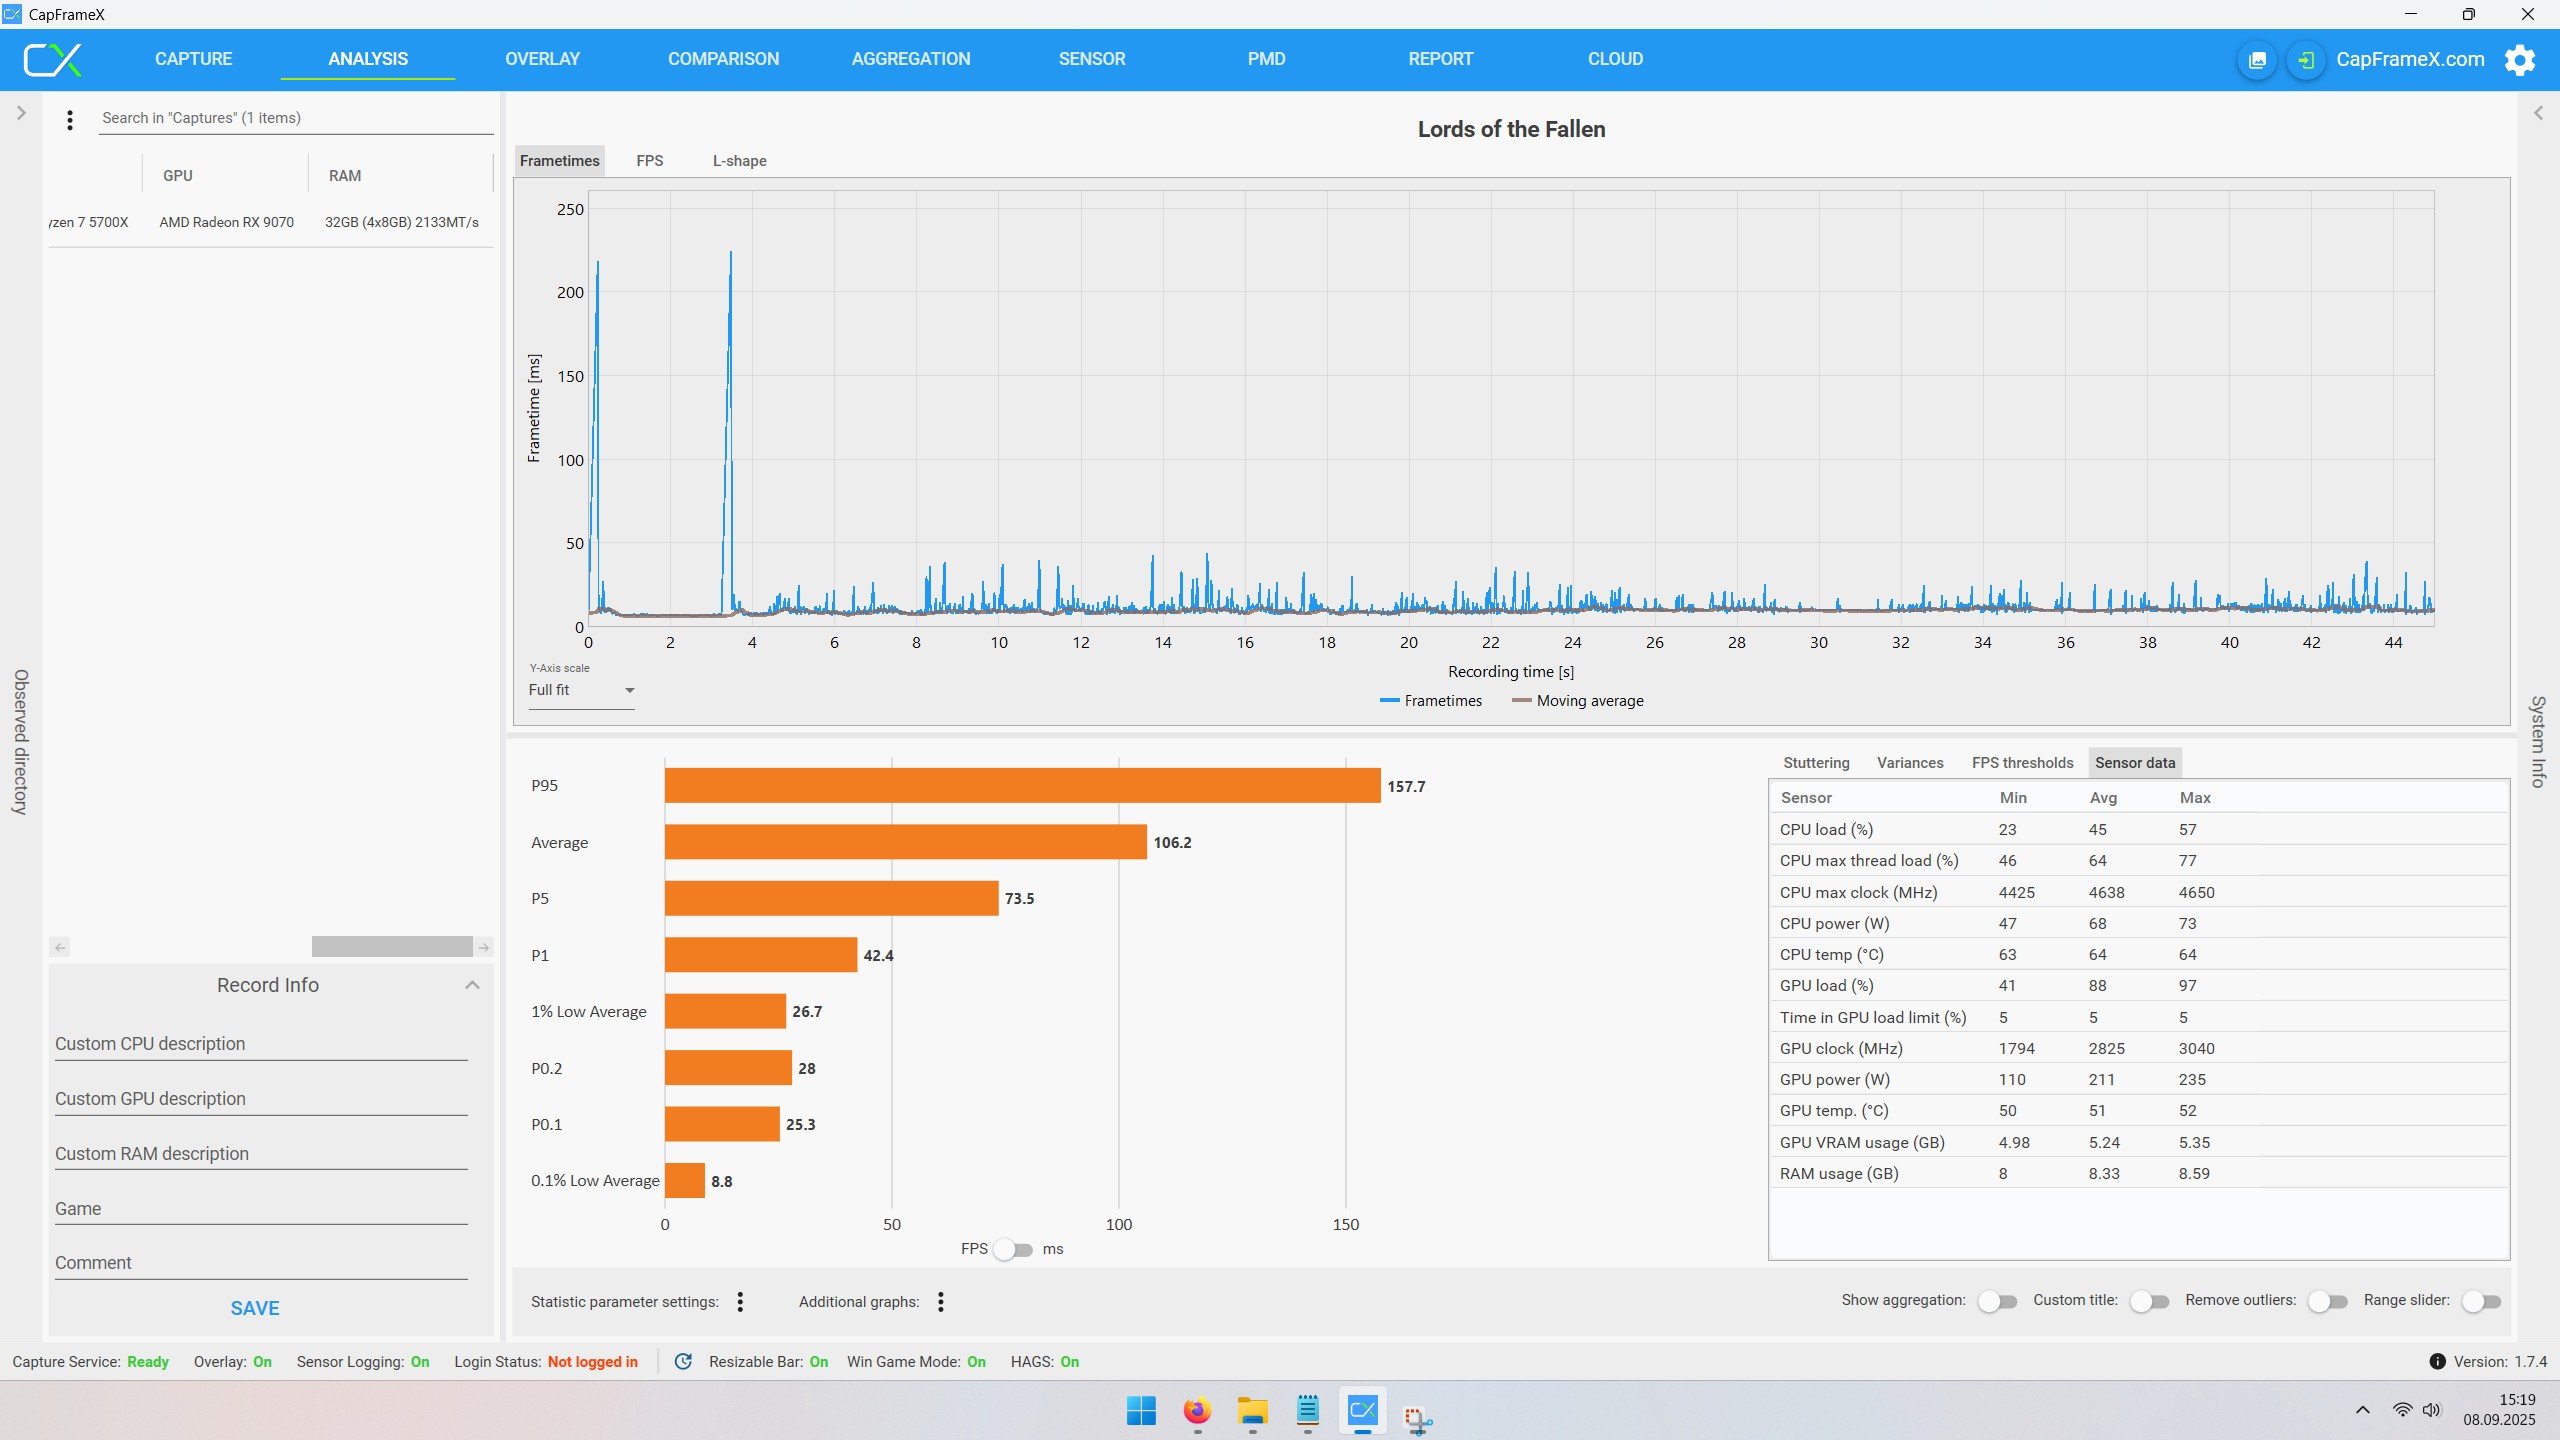Enable Show aggregation switch

tap(1997, 1301)
